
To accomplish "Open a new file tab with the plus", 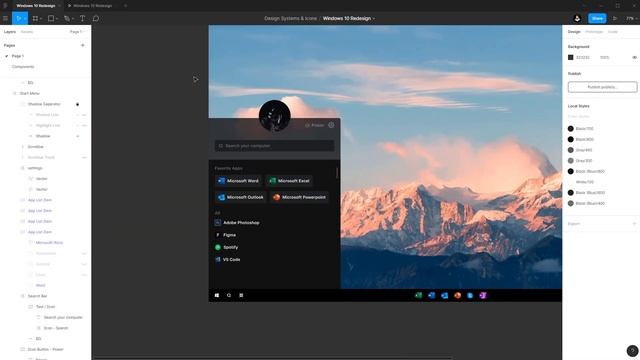I will [x=125, y=6].
